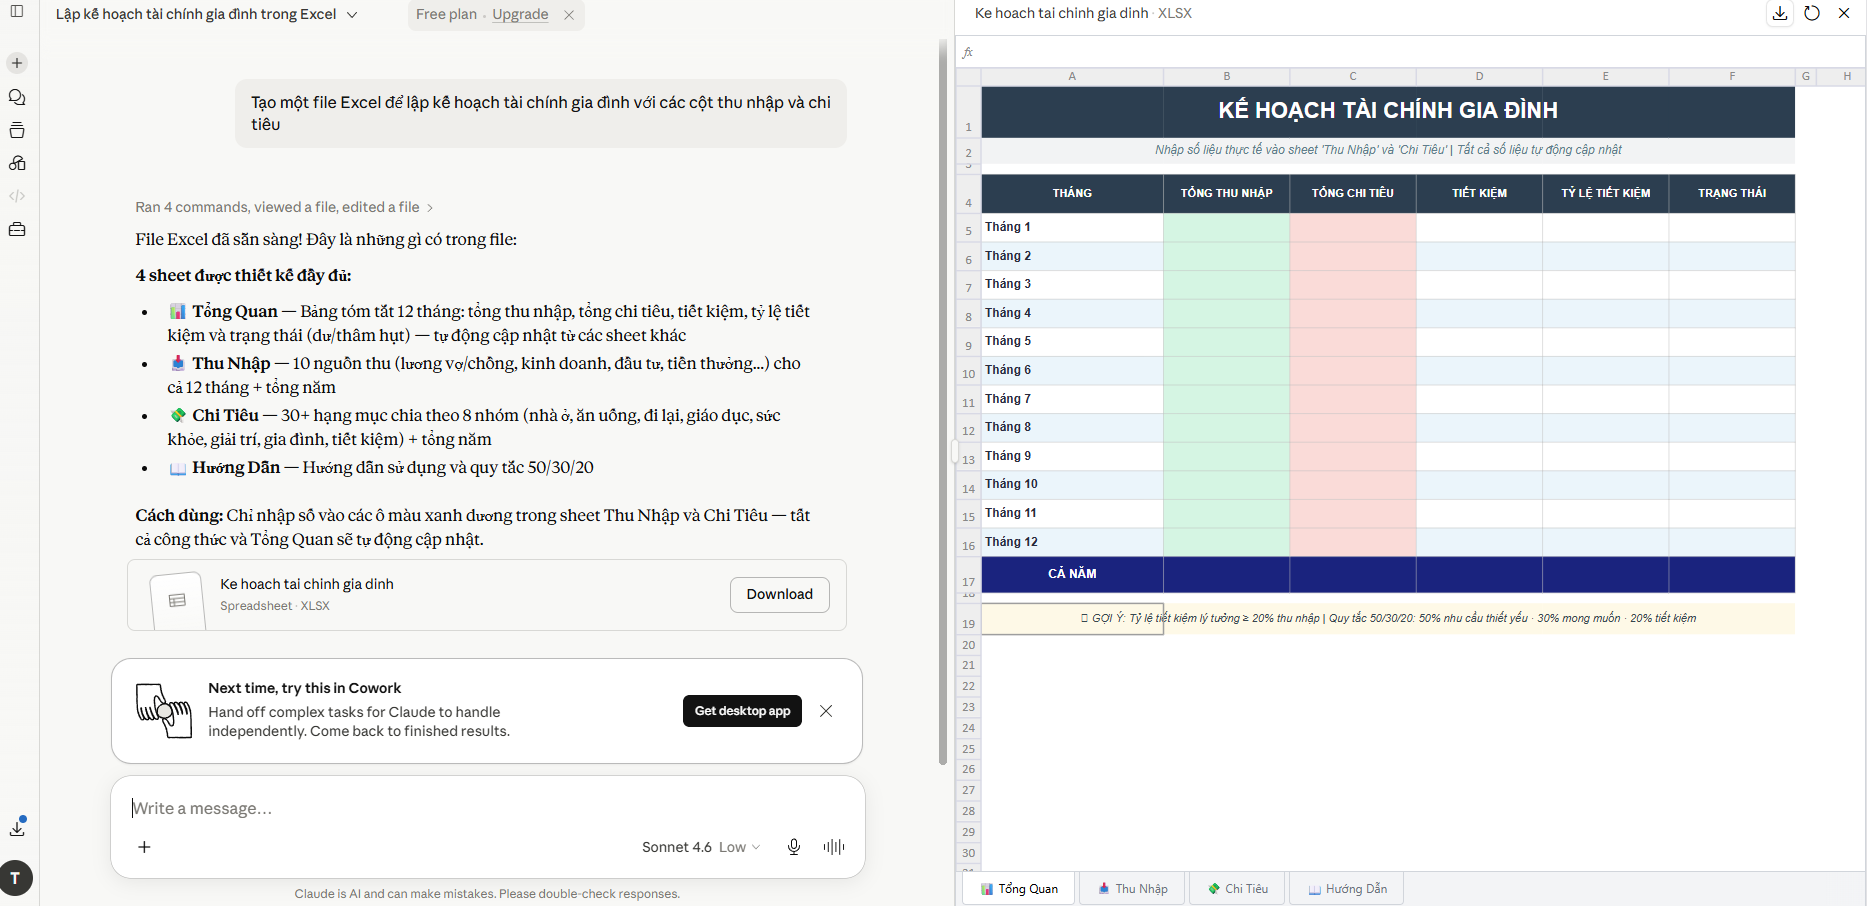The width and height of the screenshot is (1867, 906).
Task: Dismiss the Free plan upgrade banner
Action: click(x=569, y=15)
